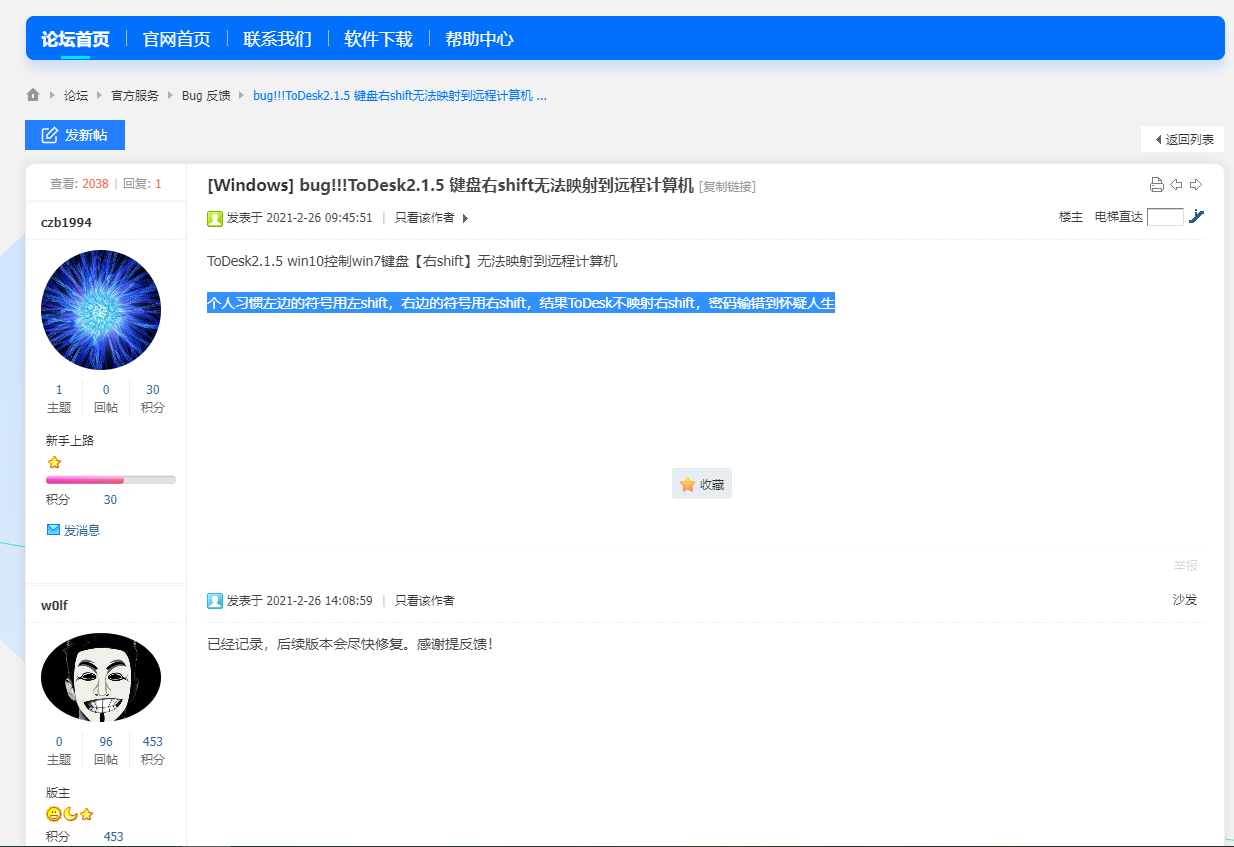Go to 论坛 breadcrumb link
The image size is (1234, 847).
76,96
